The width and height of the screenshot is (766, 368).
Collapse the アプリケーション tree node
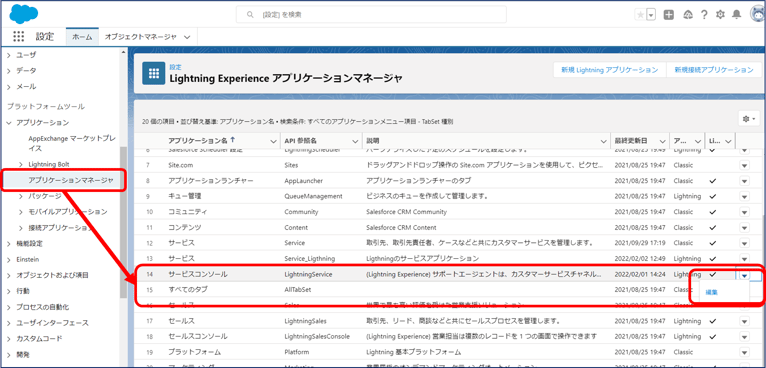point(9,122)
